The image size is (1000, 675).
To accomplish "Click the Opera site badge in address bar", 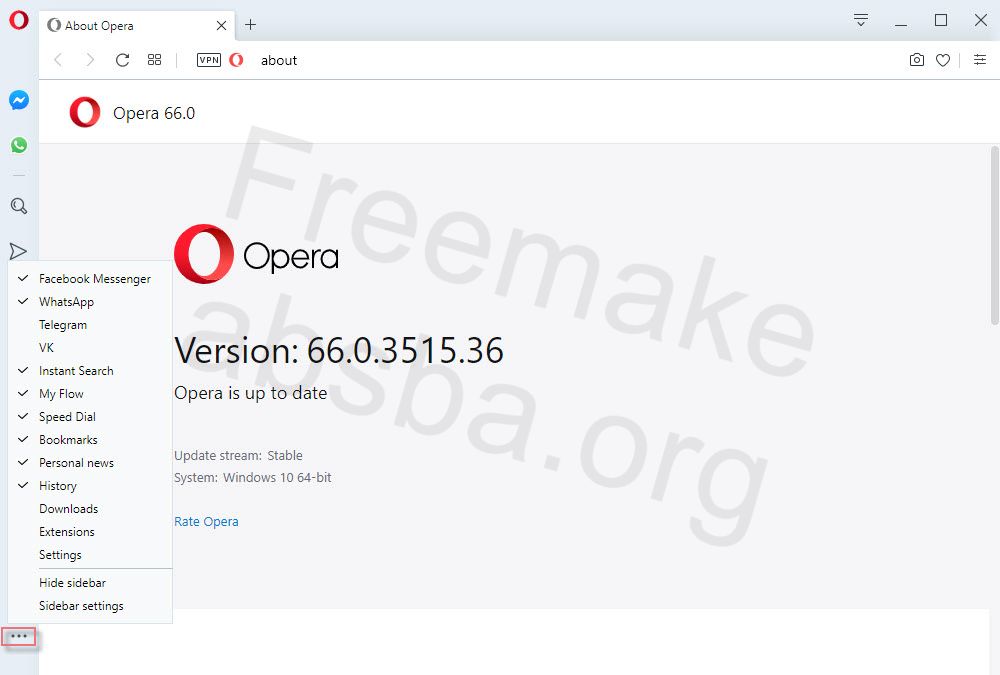I will pos(236,60).
